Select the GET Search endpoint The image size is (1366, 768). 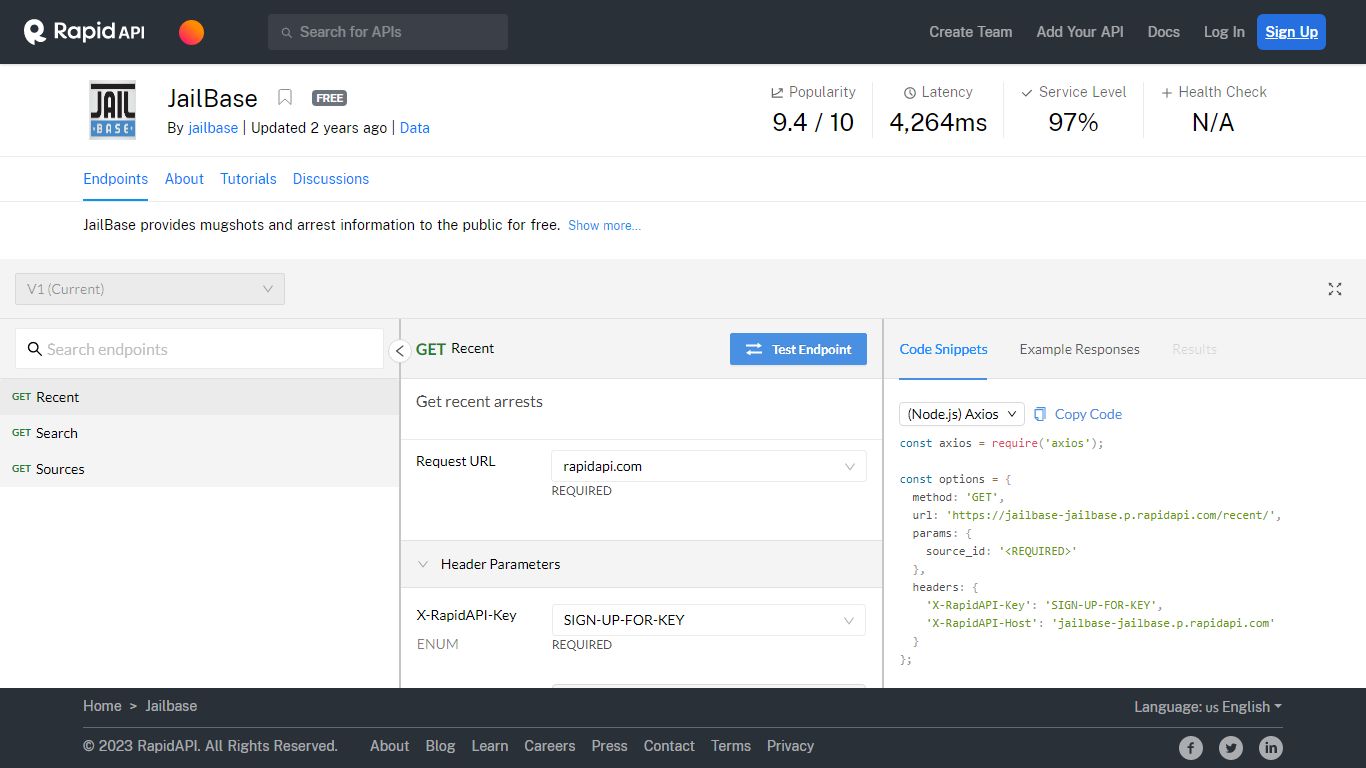(x=200, y=433)
